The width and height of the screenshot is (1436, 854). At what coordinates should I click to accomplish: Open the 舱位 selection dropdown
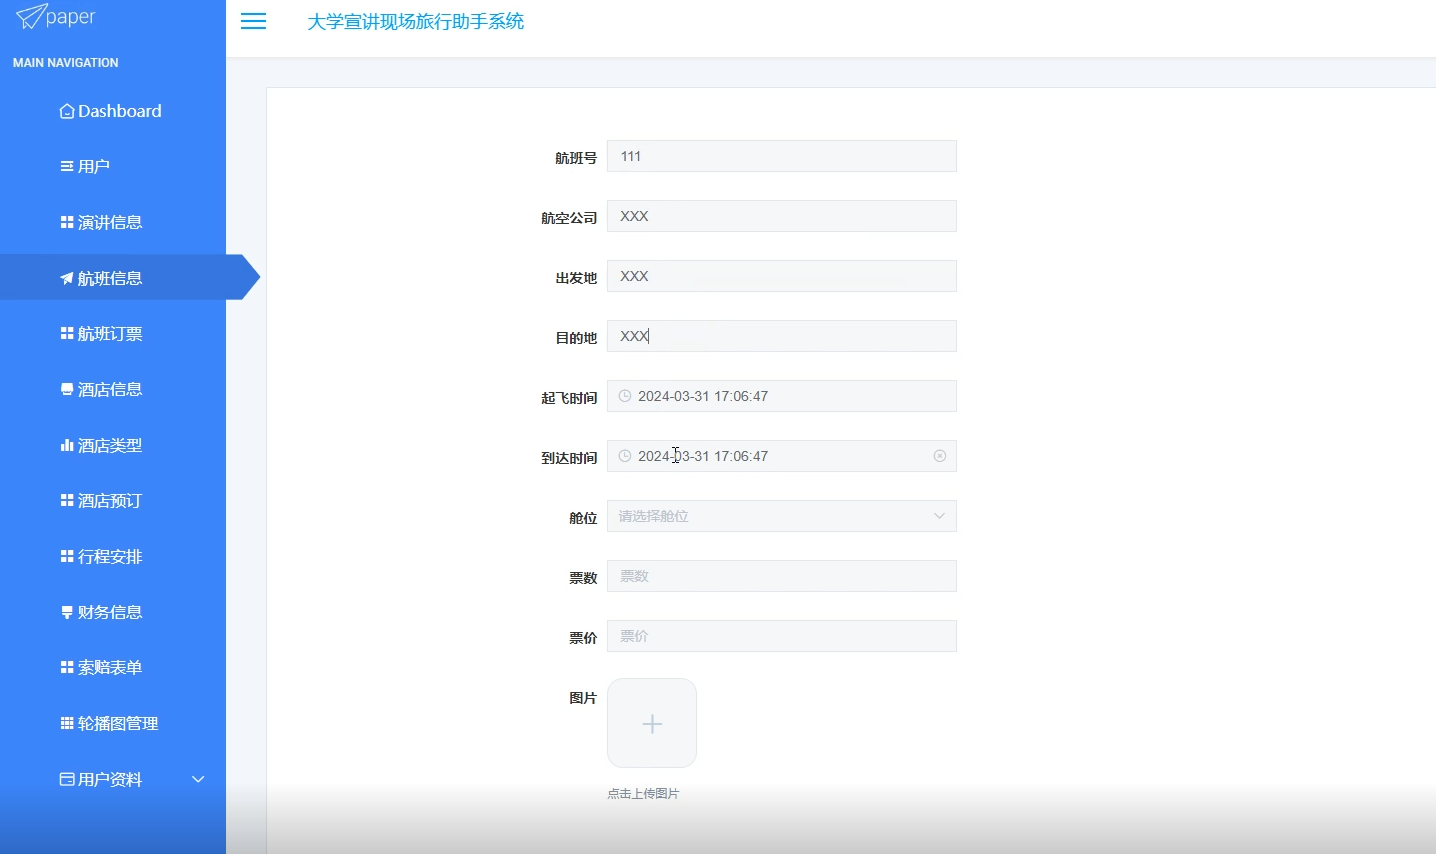click(x=782, y=516)
